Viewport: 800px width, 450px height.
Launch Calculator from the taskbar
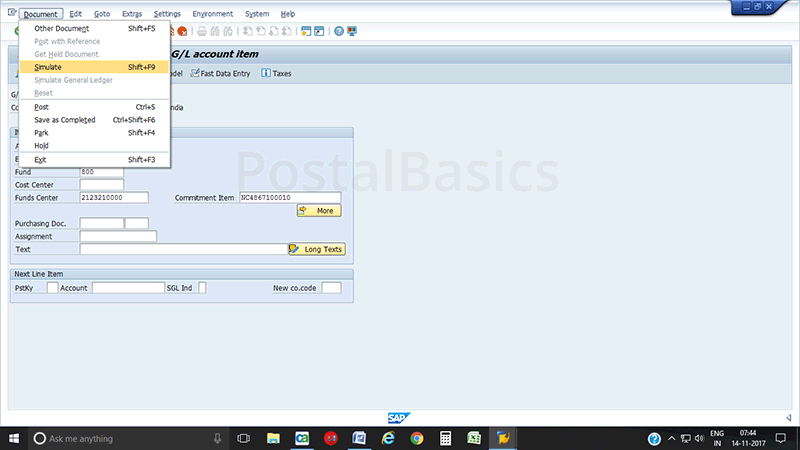pyautogui.click(x=446, y=438)
